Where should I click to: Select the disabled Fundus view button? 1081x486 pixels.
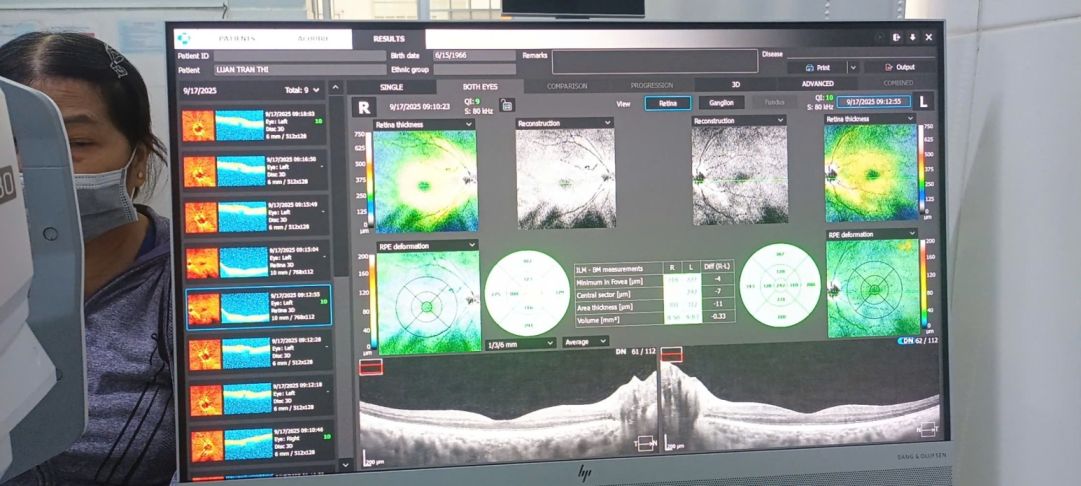coord(775,102)
